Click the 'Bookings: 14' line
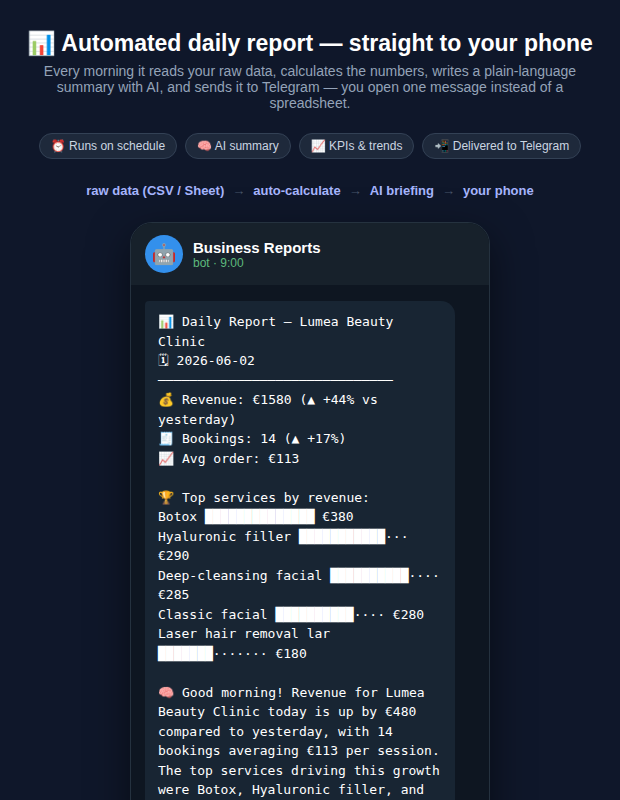 [229, 439]
